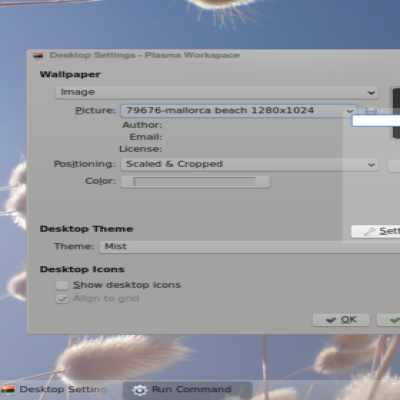This screenshot has height=400, width=400.
Task: Click the green checkmark Apply button
Action: coord(389,320)
